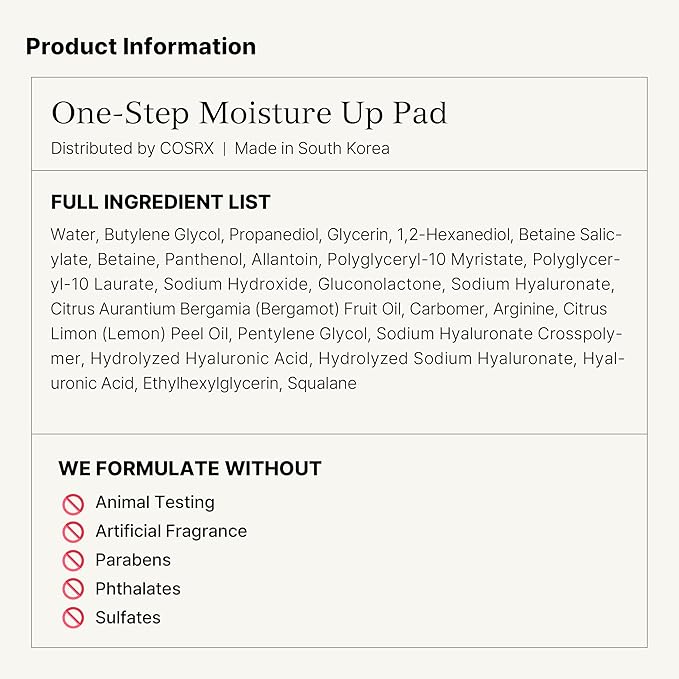Click the Animal Testing label

click(x=154, y=503)
